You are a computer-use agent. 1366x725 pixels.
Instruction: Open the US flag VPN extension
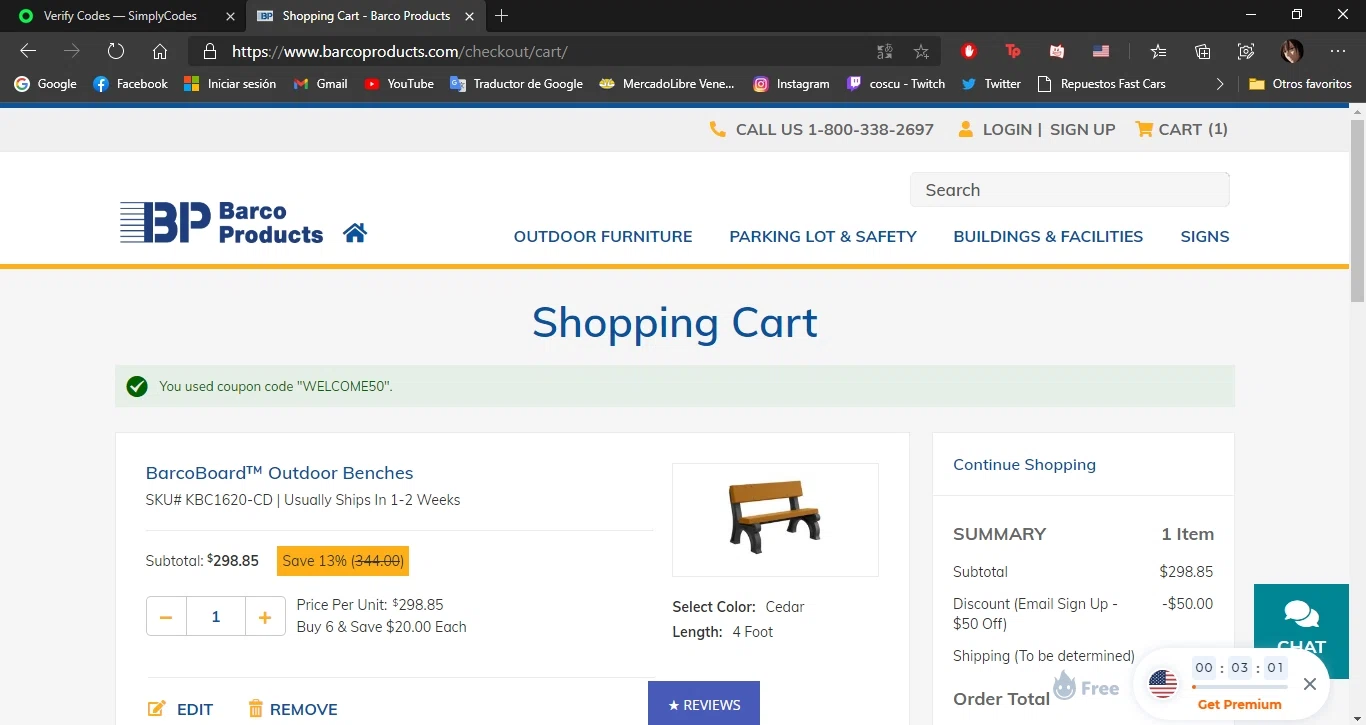click(1101, 51)
